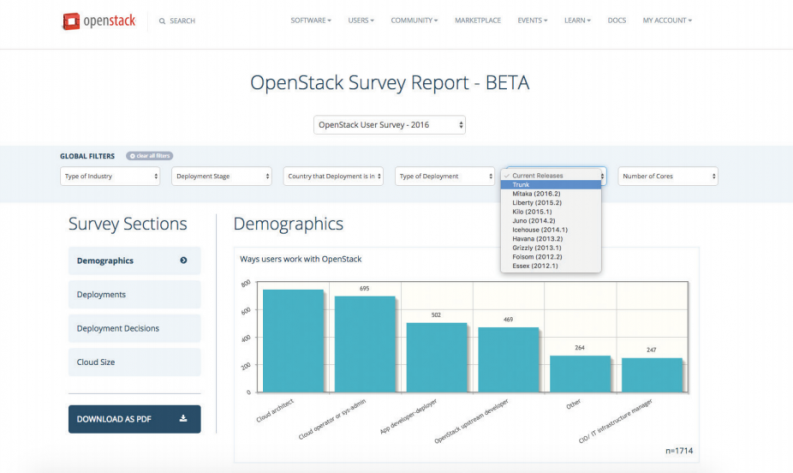Viewport: 793px width, 473px height.
Task: Click the 'Survey Sections' heading
Action: click(x=127, y=224)
